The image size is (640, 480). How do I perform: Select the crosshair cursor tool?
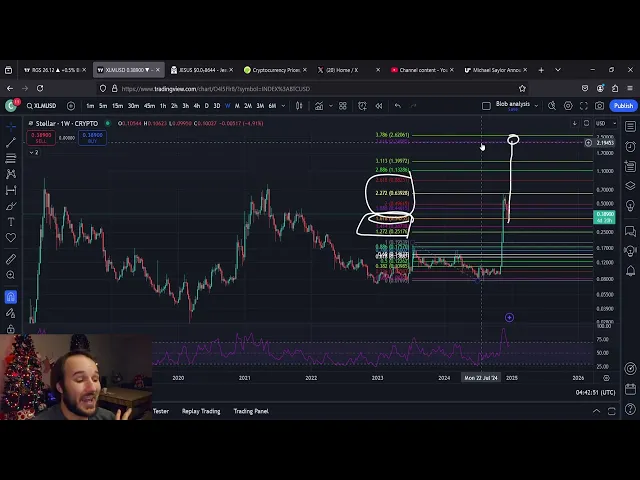click(11, 127)
